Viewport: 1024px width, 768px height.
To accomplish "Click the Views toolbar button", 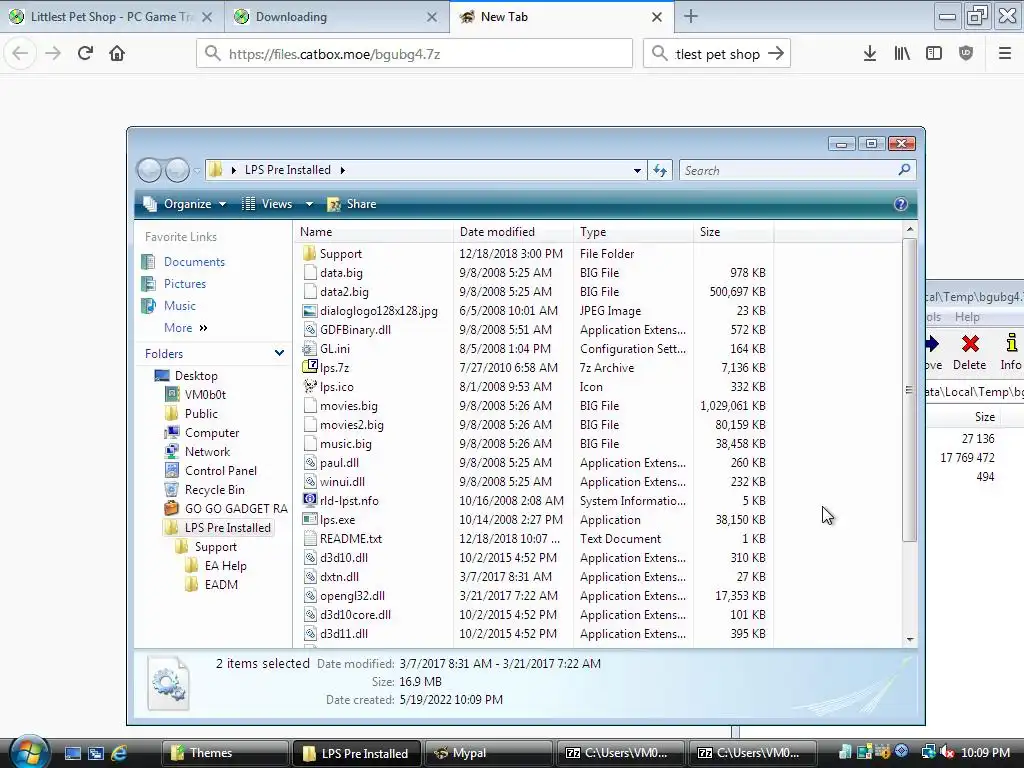I will pyautogui.click(x=268, y=204).
